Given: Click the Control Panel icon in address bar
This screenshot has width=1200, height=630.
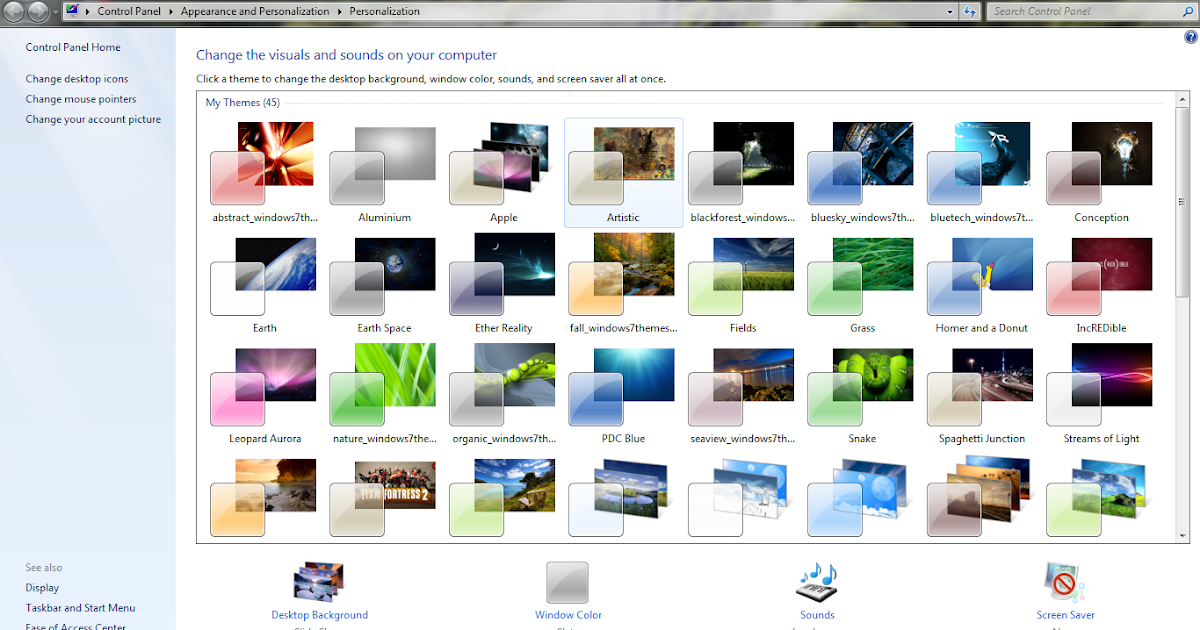Looking at the screenshot, I should pyautogui.click(x=73, y=11).
